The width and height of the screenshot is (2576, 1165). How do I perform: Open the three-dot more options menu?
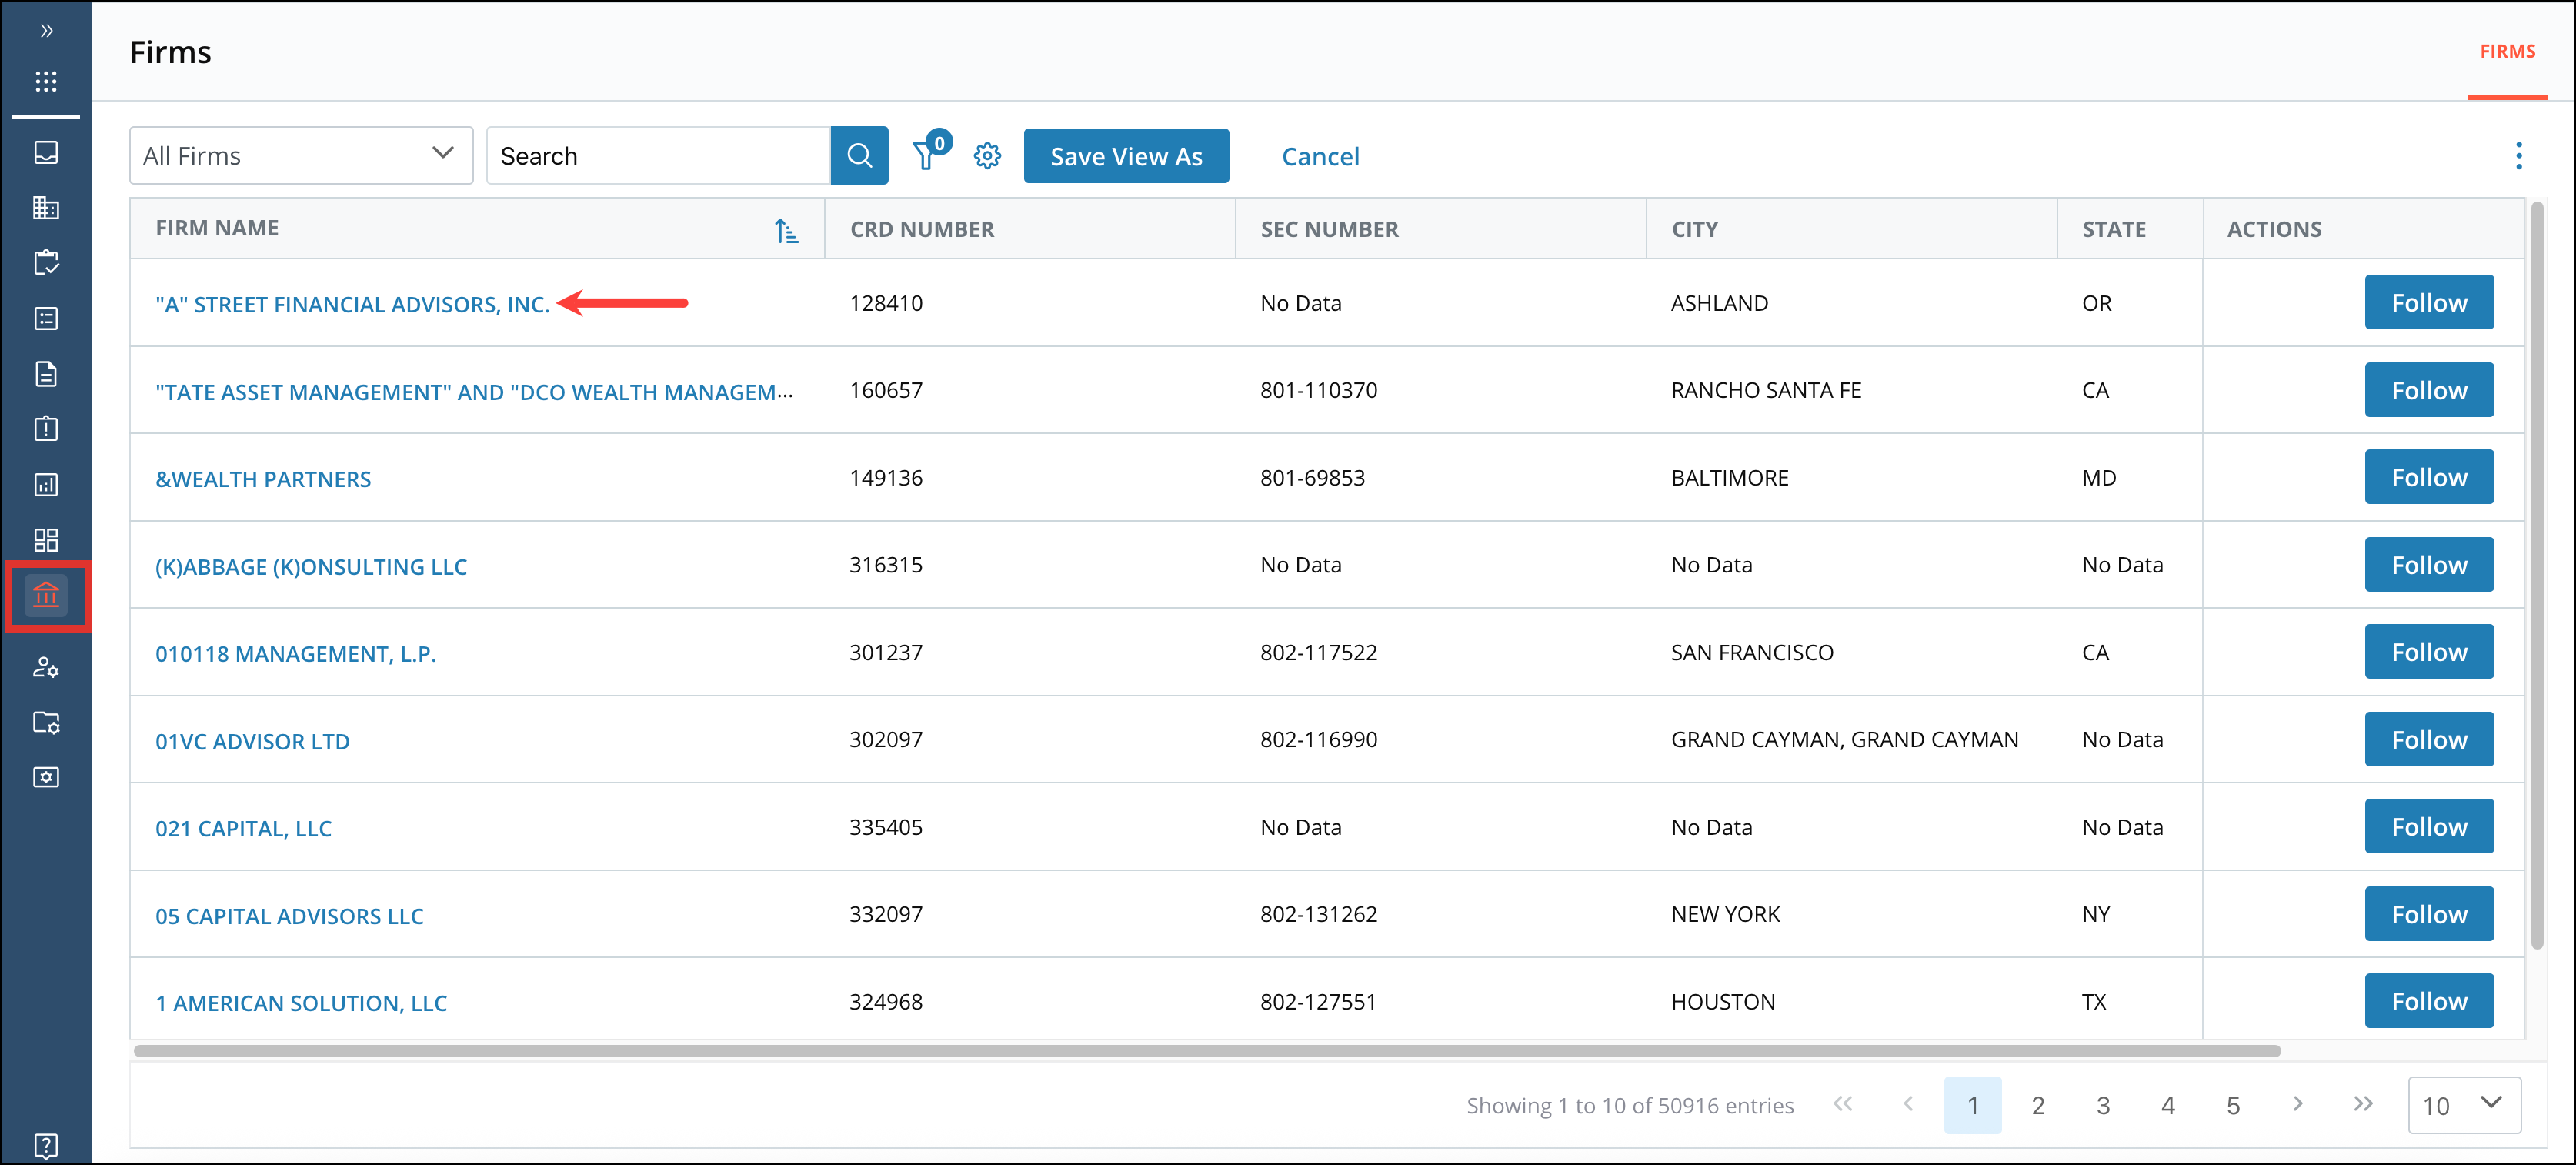tap(2518, 156)
